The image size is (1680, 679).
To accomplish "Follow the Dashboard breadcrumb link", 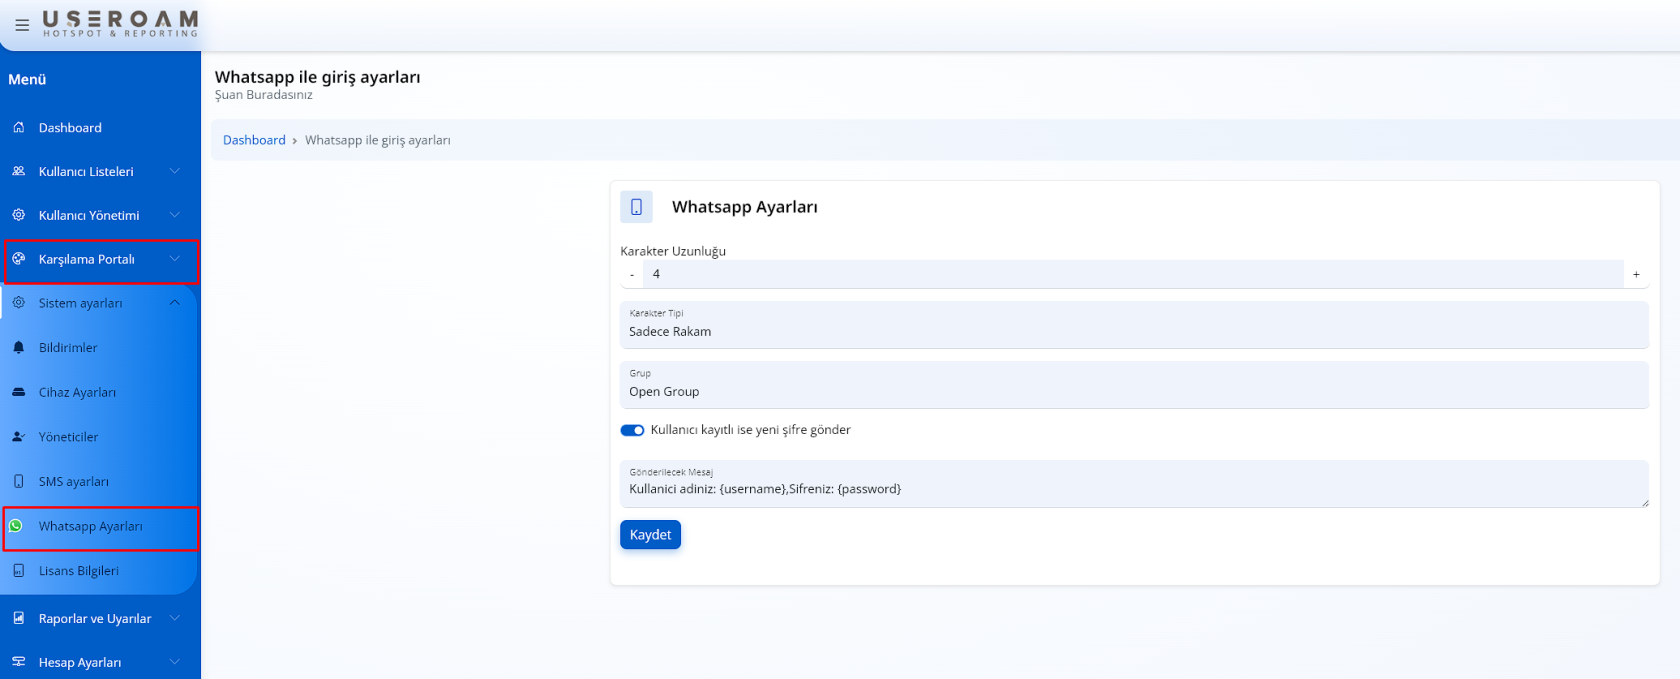I will (254, 140).
